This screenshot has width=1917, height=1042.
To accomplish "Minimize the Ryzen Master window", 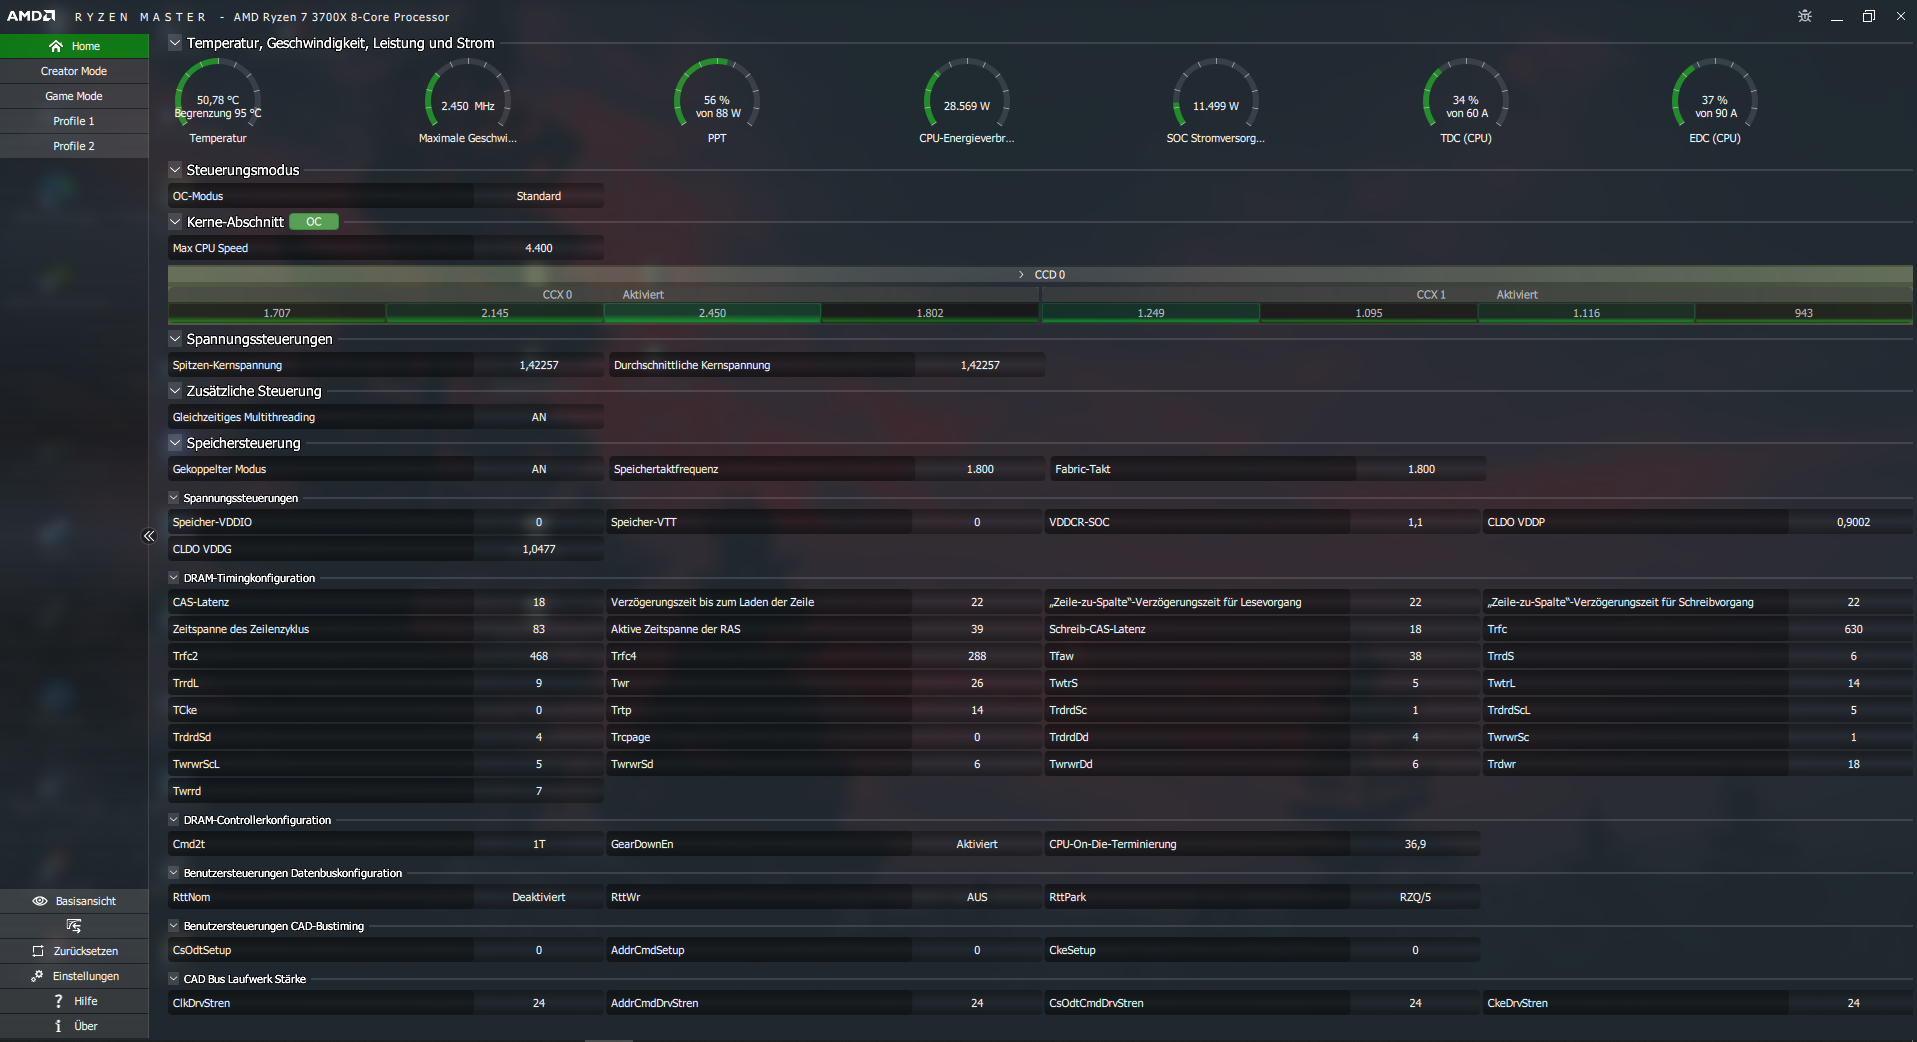I will 1836,16.
